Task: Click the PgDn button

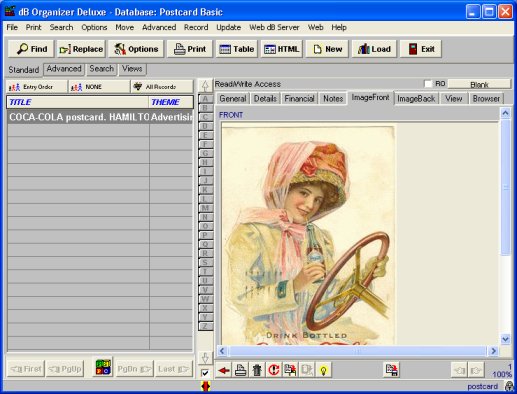Action: [134, 369]
